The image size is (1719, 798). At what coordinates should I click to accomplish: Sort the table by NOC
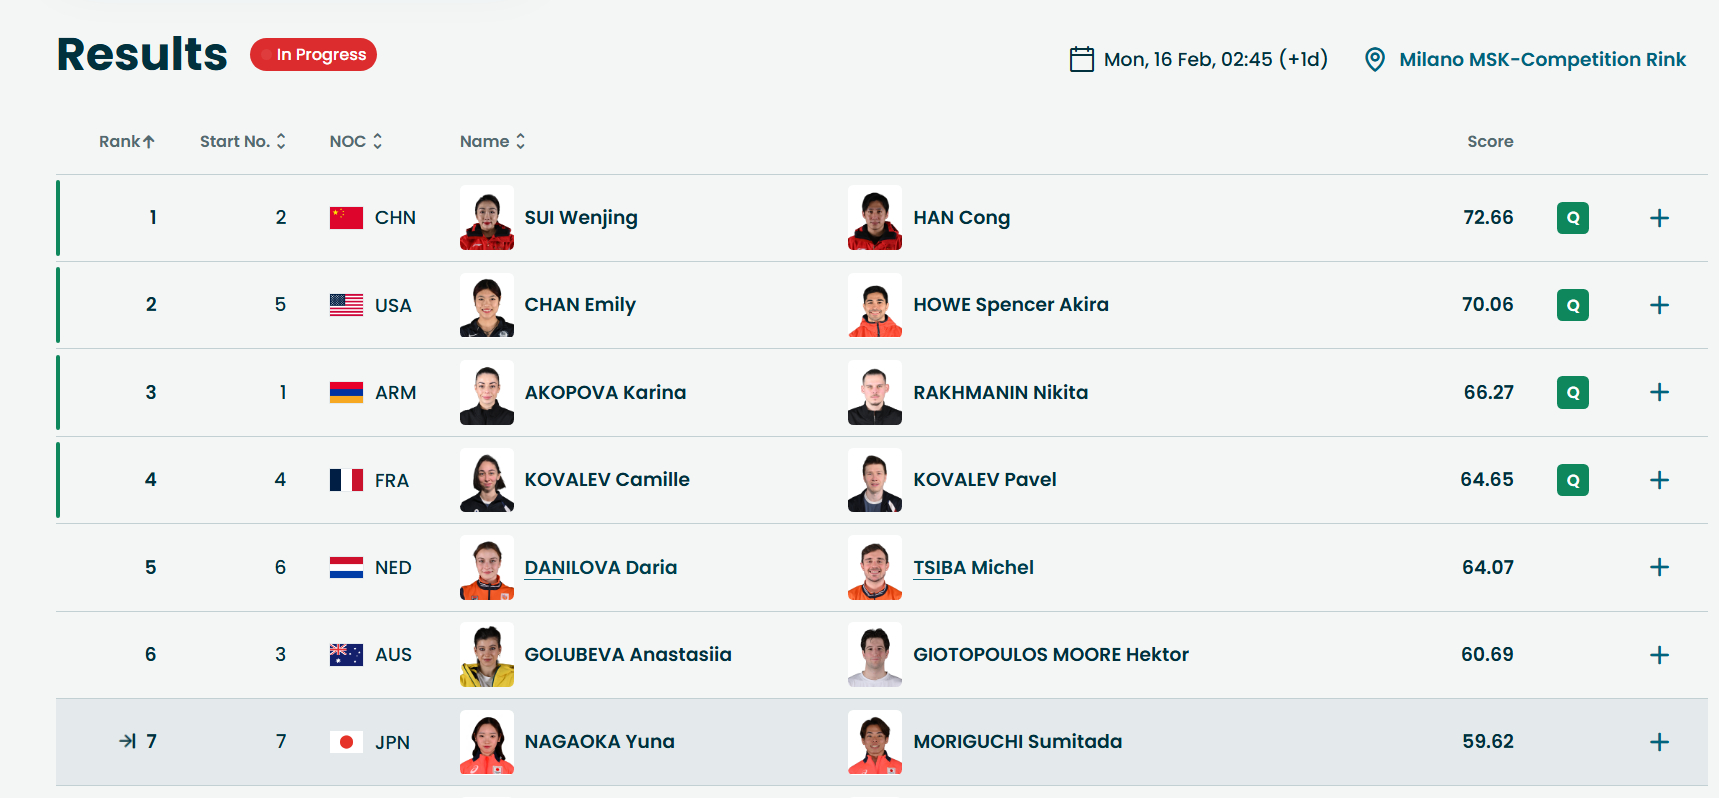click(x=356, y=141)
